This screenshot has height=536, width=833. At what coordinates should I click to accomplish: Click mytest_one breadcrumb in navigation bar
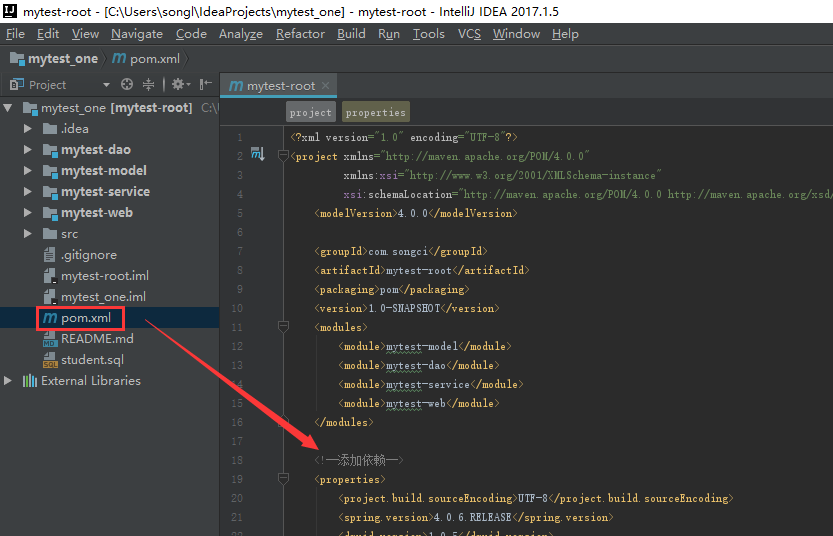(x=55, y=58)
